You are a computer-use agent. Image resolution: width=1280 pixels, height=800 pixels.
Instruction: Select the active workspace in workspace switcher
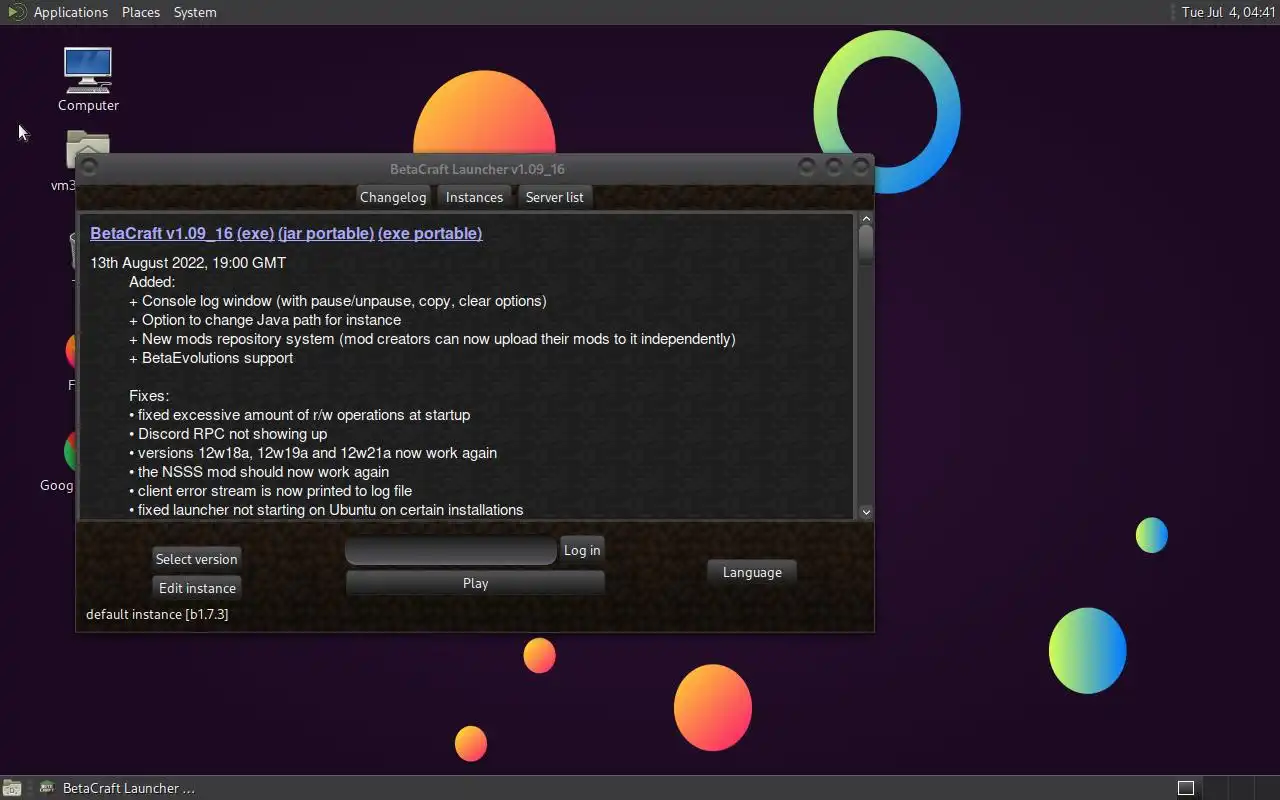pyautogui.click(x=1186, y=788)
